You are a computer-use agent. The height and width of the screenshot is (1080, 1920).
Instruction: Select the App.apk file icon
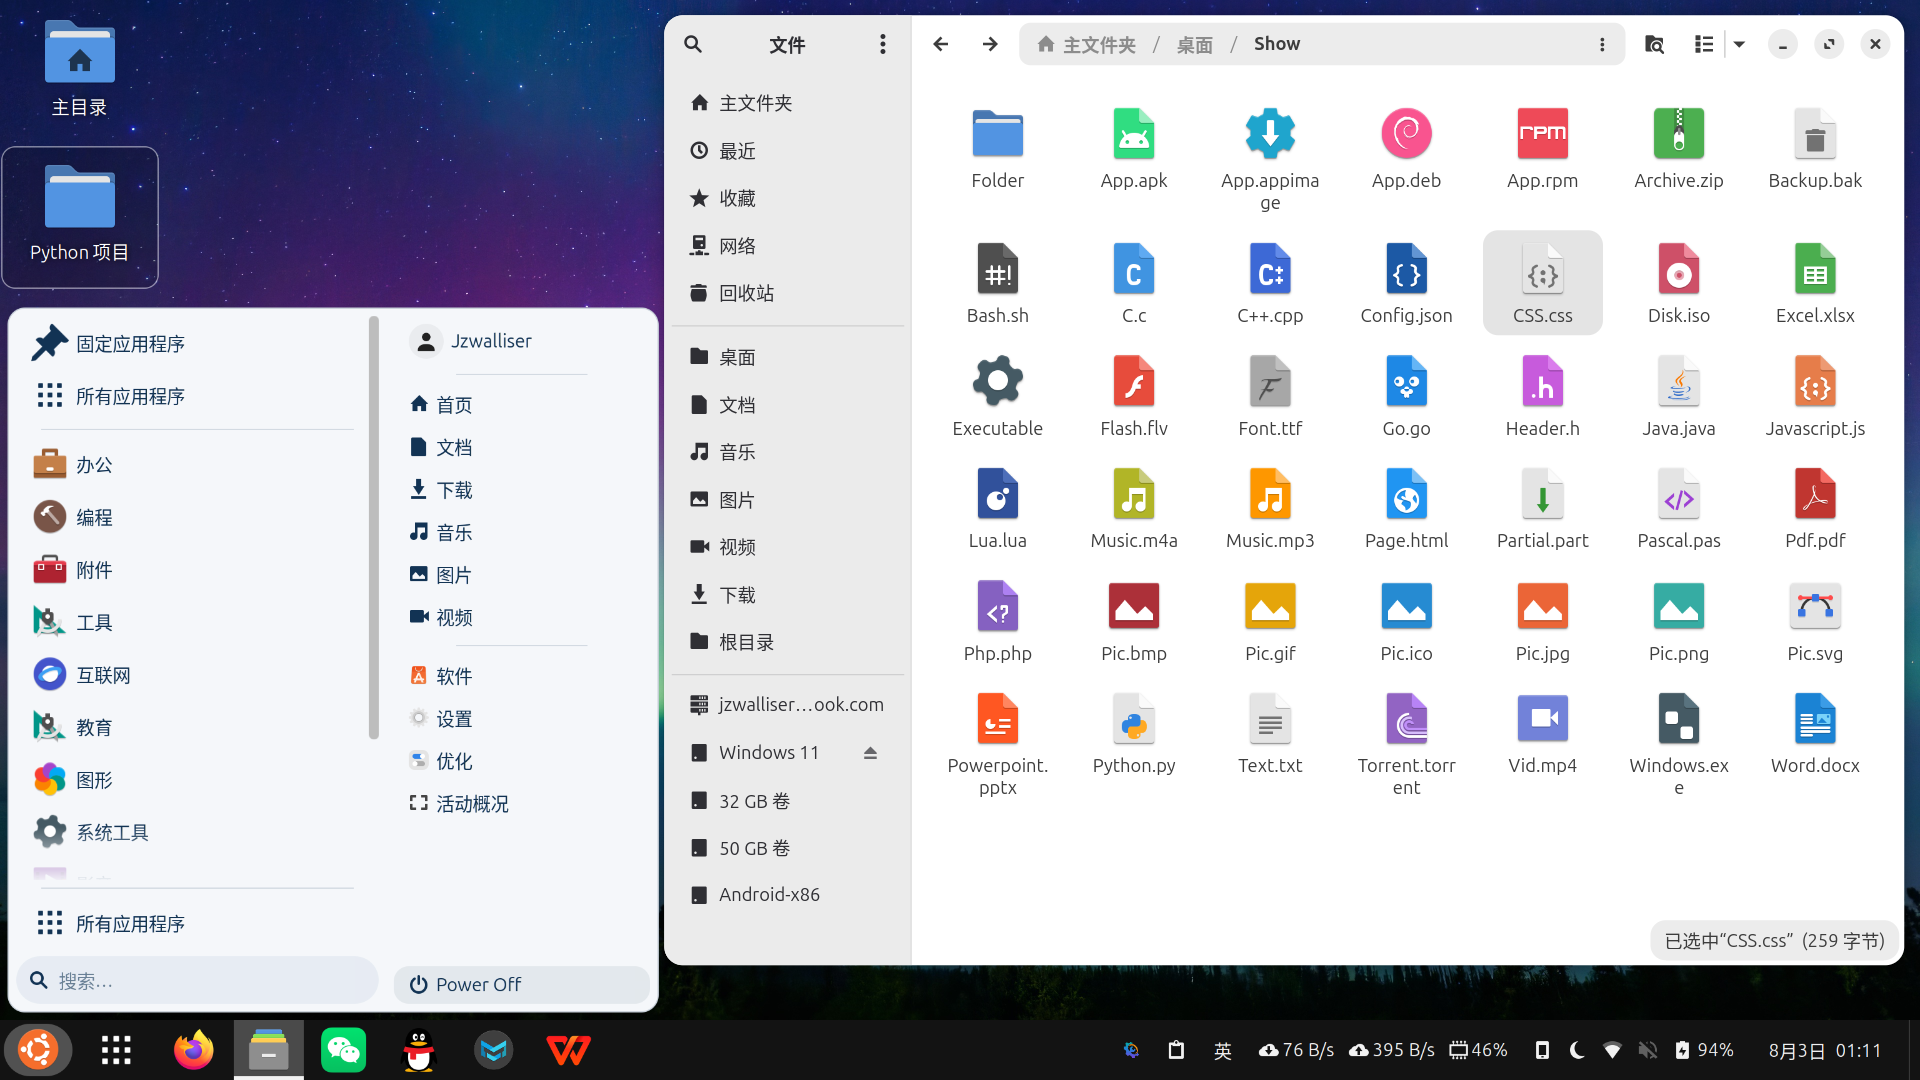click(x=1134, y=134)
